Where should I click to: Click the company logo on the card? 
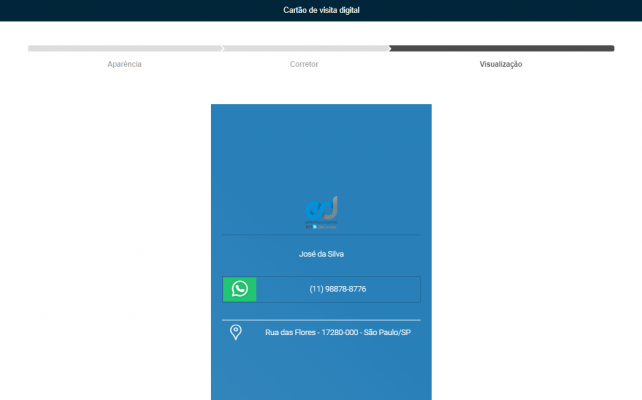[x=321, y=212]
